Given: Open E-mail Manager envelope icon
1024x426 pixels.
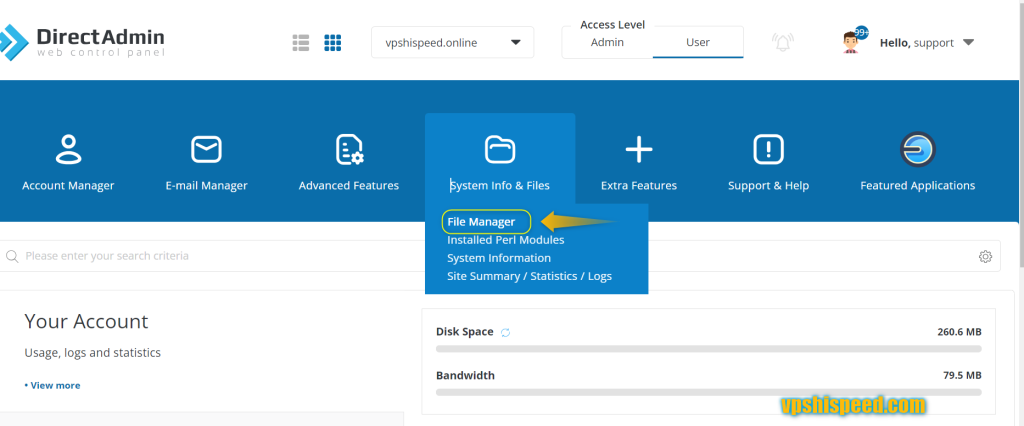Looking at the screenshot, I should click(x=206, y=150).
